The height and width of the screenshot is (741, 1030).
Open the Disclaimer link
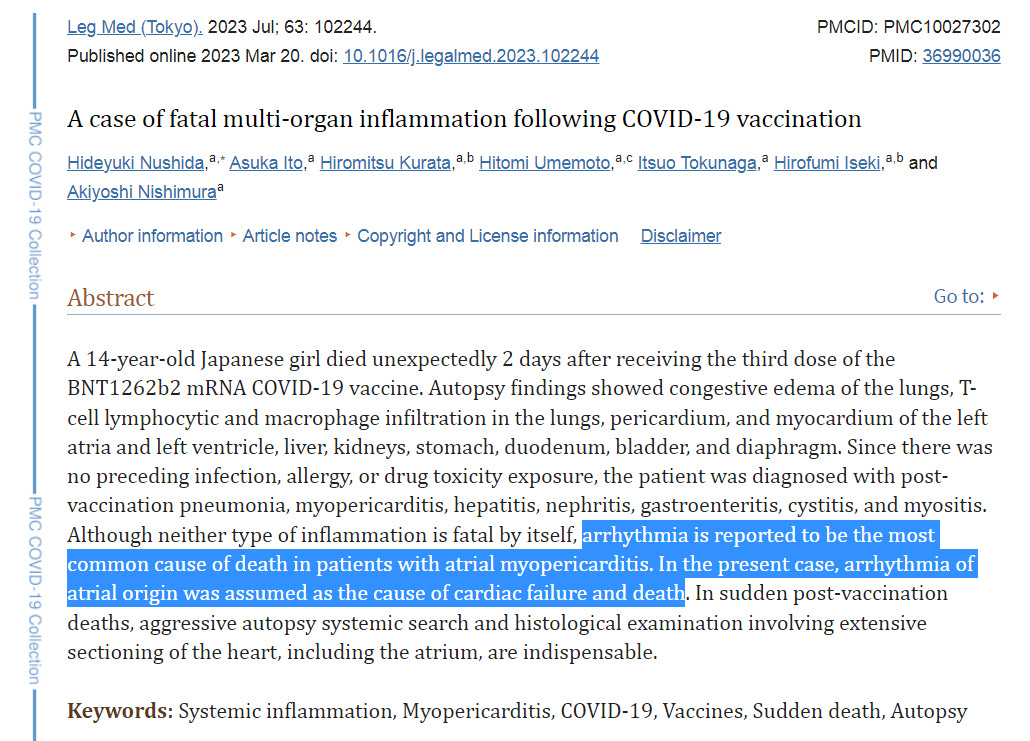681,236
